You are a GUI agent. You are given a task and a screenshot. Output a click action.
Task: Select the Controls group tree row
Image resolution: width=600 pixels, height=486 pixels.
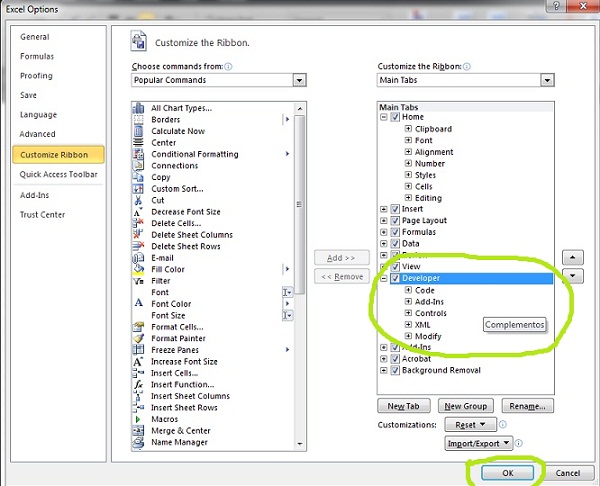(x=431, y=313)
